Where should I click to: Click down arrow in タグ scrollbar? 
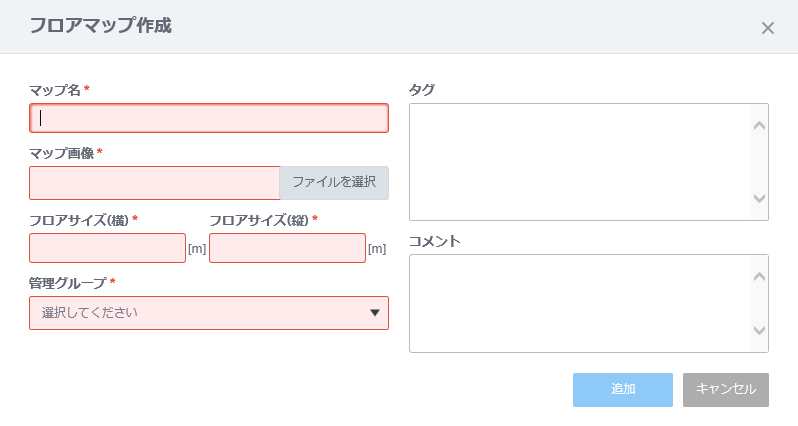coord(759,198)
